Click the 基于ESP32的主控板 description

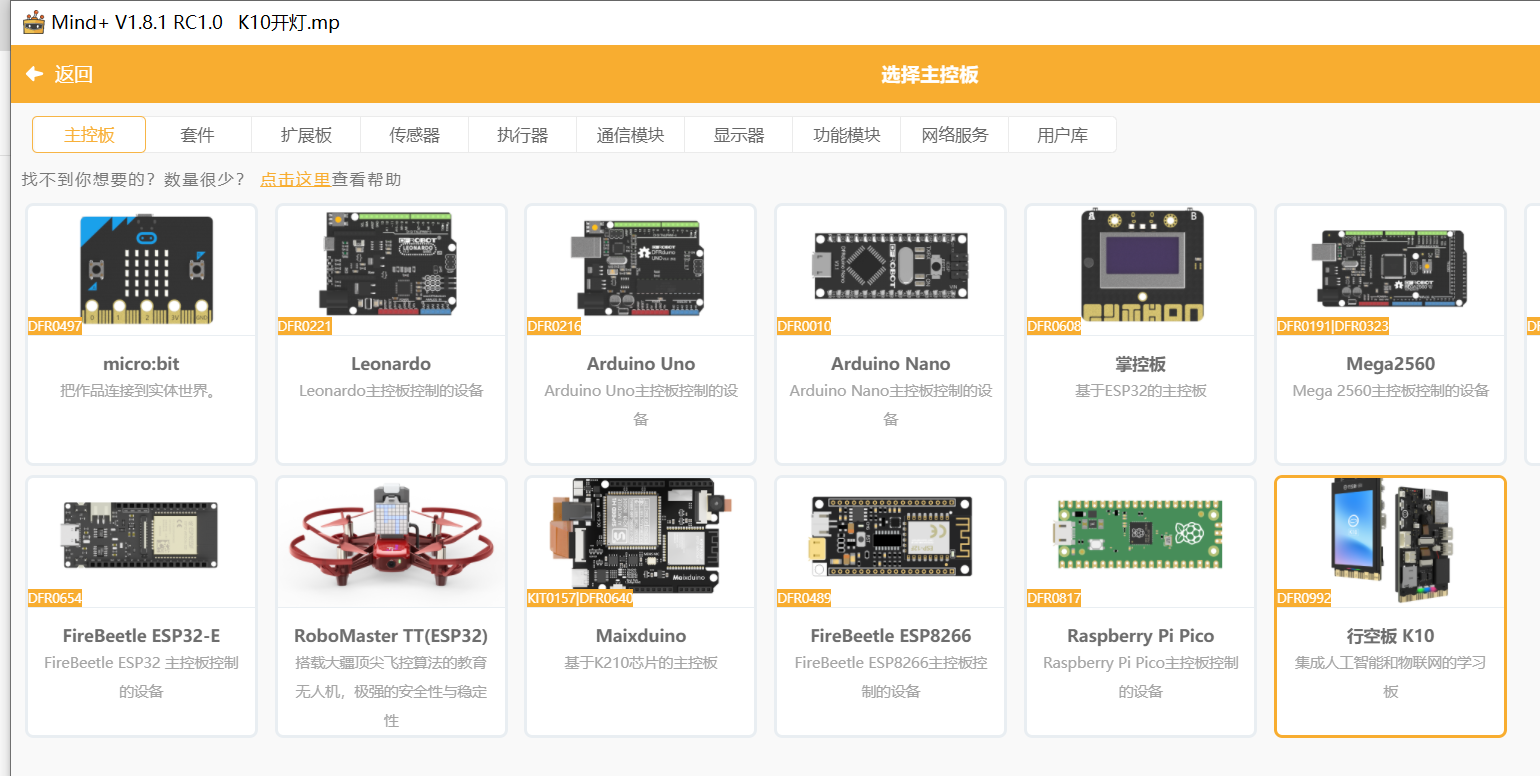tap(1141, 391)
